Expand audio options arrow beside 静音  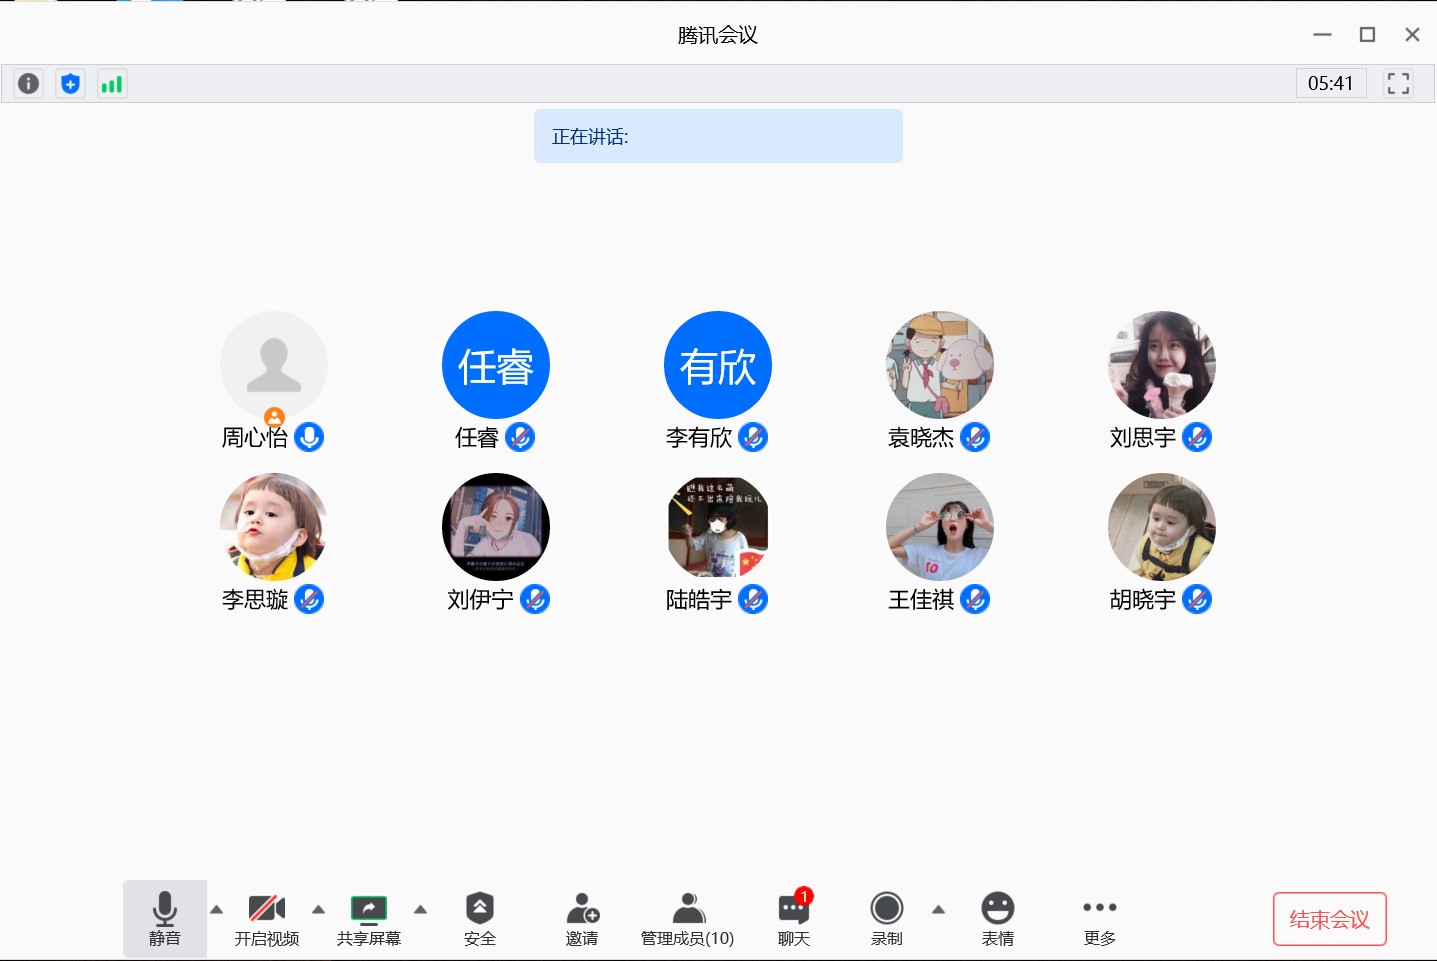(217, 909)
